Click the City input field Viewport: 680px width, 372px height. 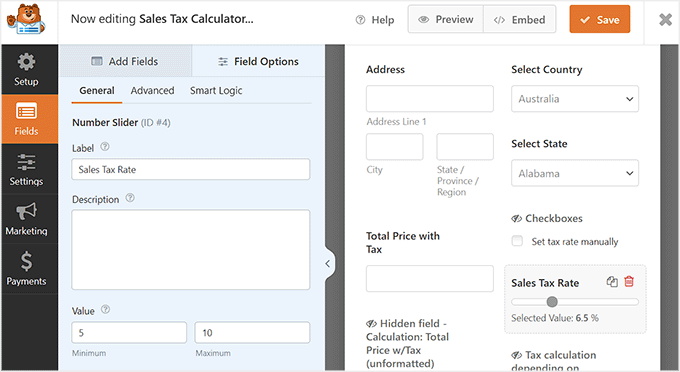(x=395, y=147)
